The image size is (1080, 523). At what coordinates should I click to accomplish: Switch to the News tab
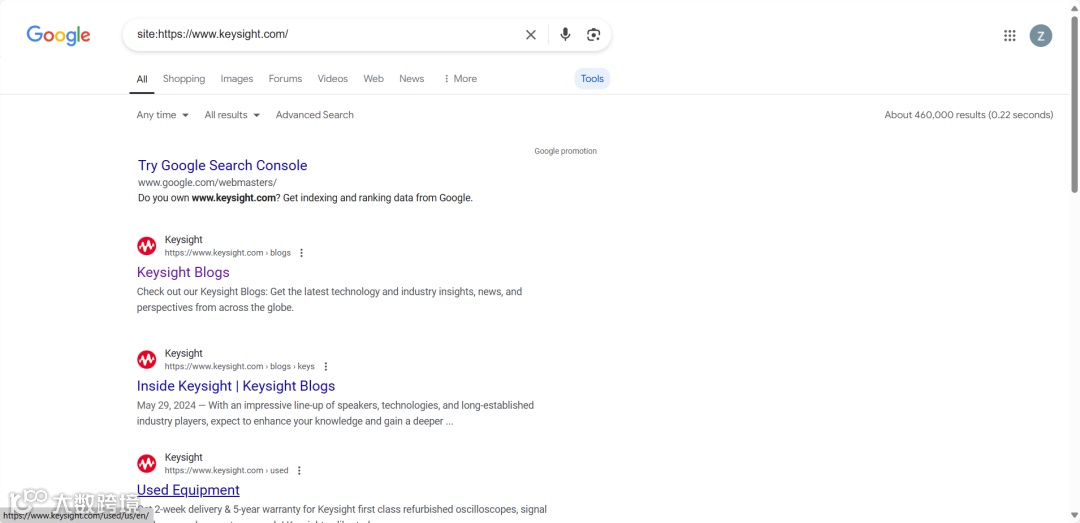[x=412, y=79]
